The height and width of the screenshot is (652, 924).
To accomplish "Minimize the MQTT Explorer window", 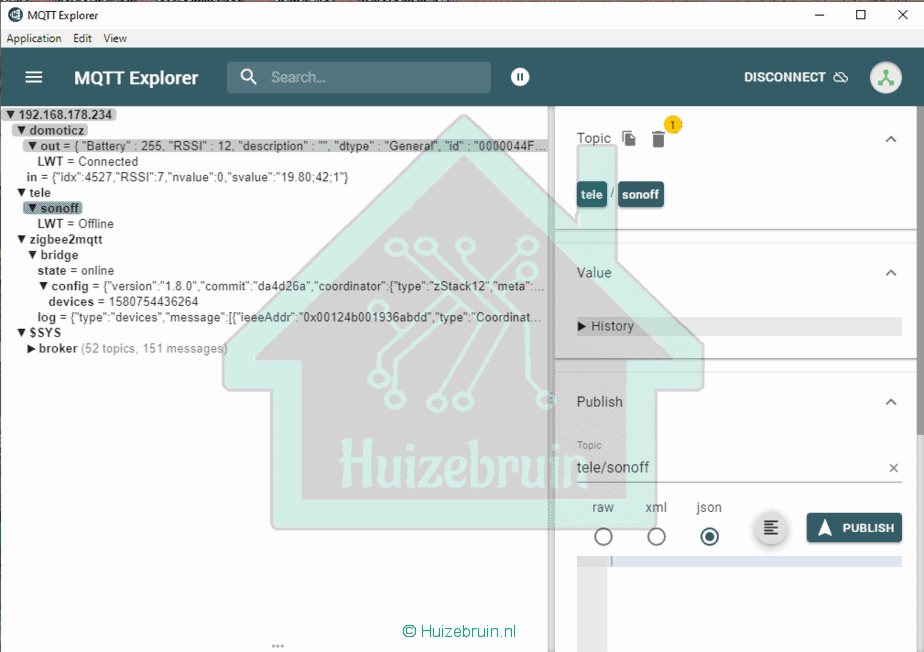I will pyautogui.click(x=819, y=15).
